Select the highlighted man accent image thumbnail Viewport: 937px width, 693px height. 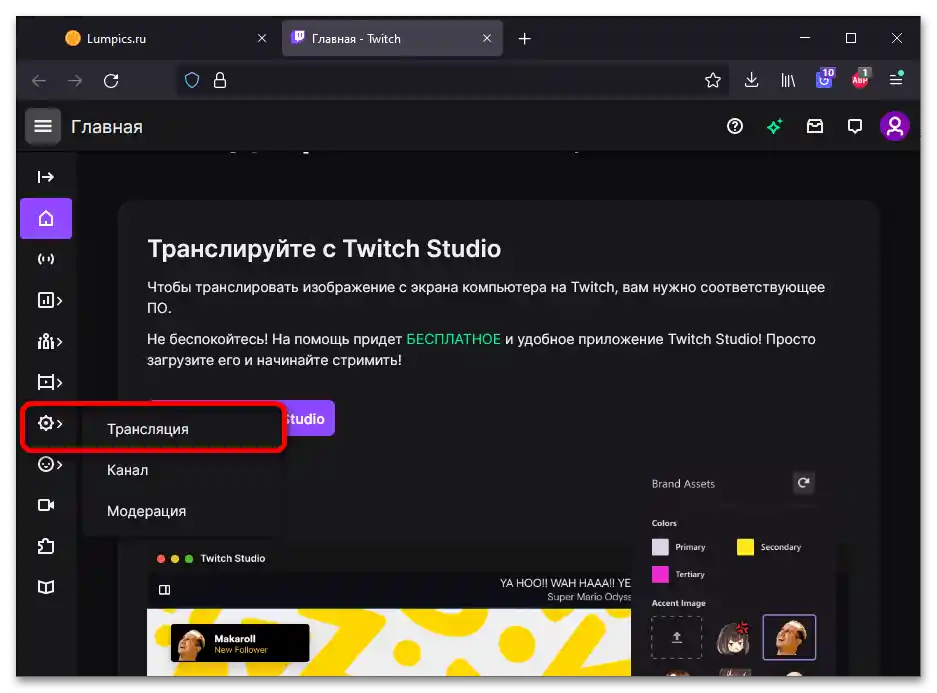point(789,637)
